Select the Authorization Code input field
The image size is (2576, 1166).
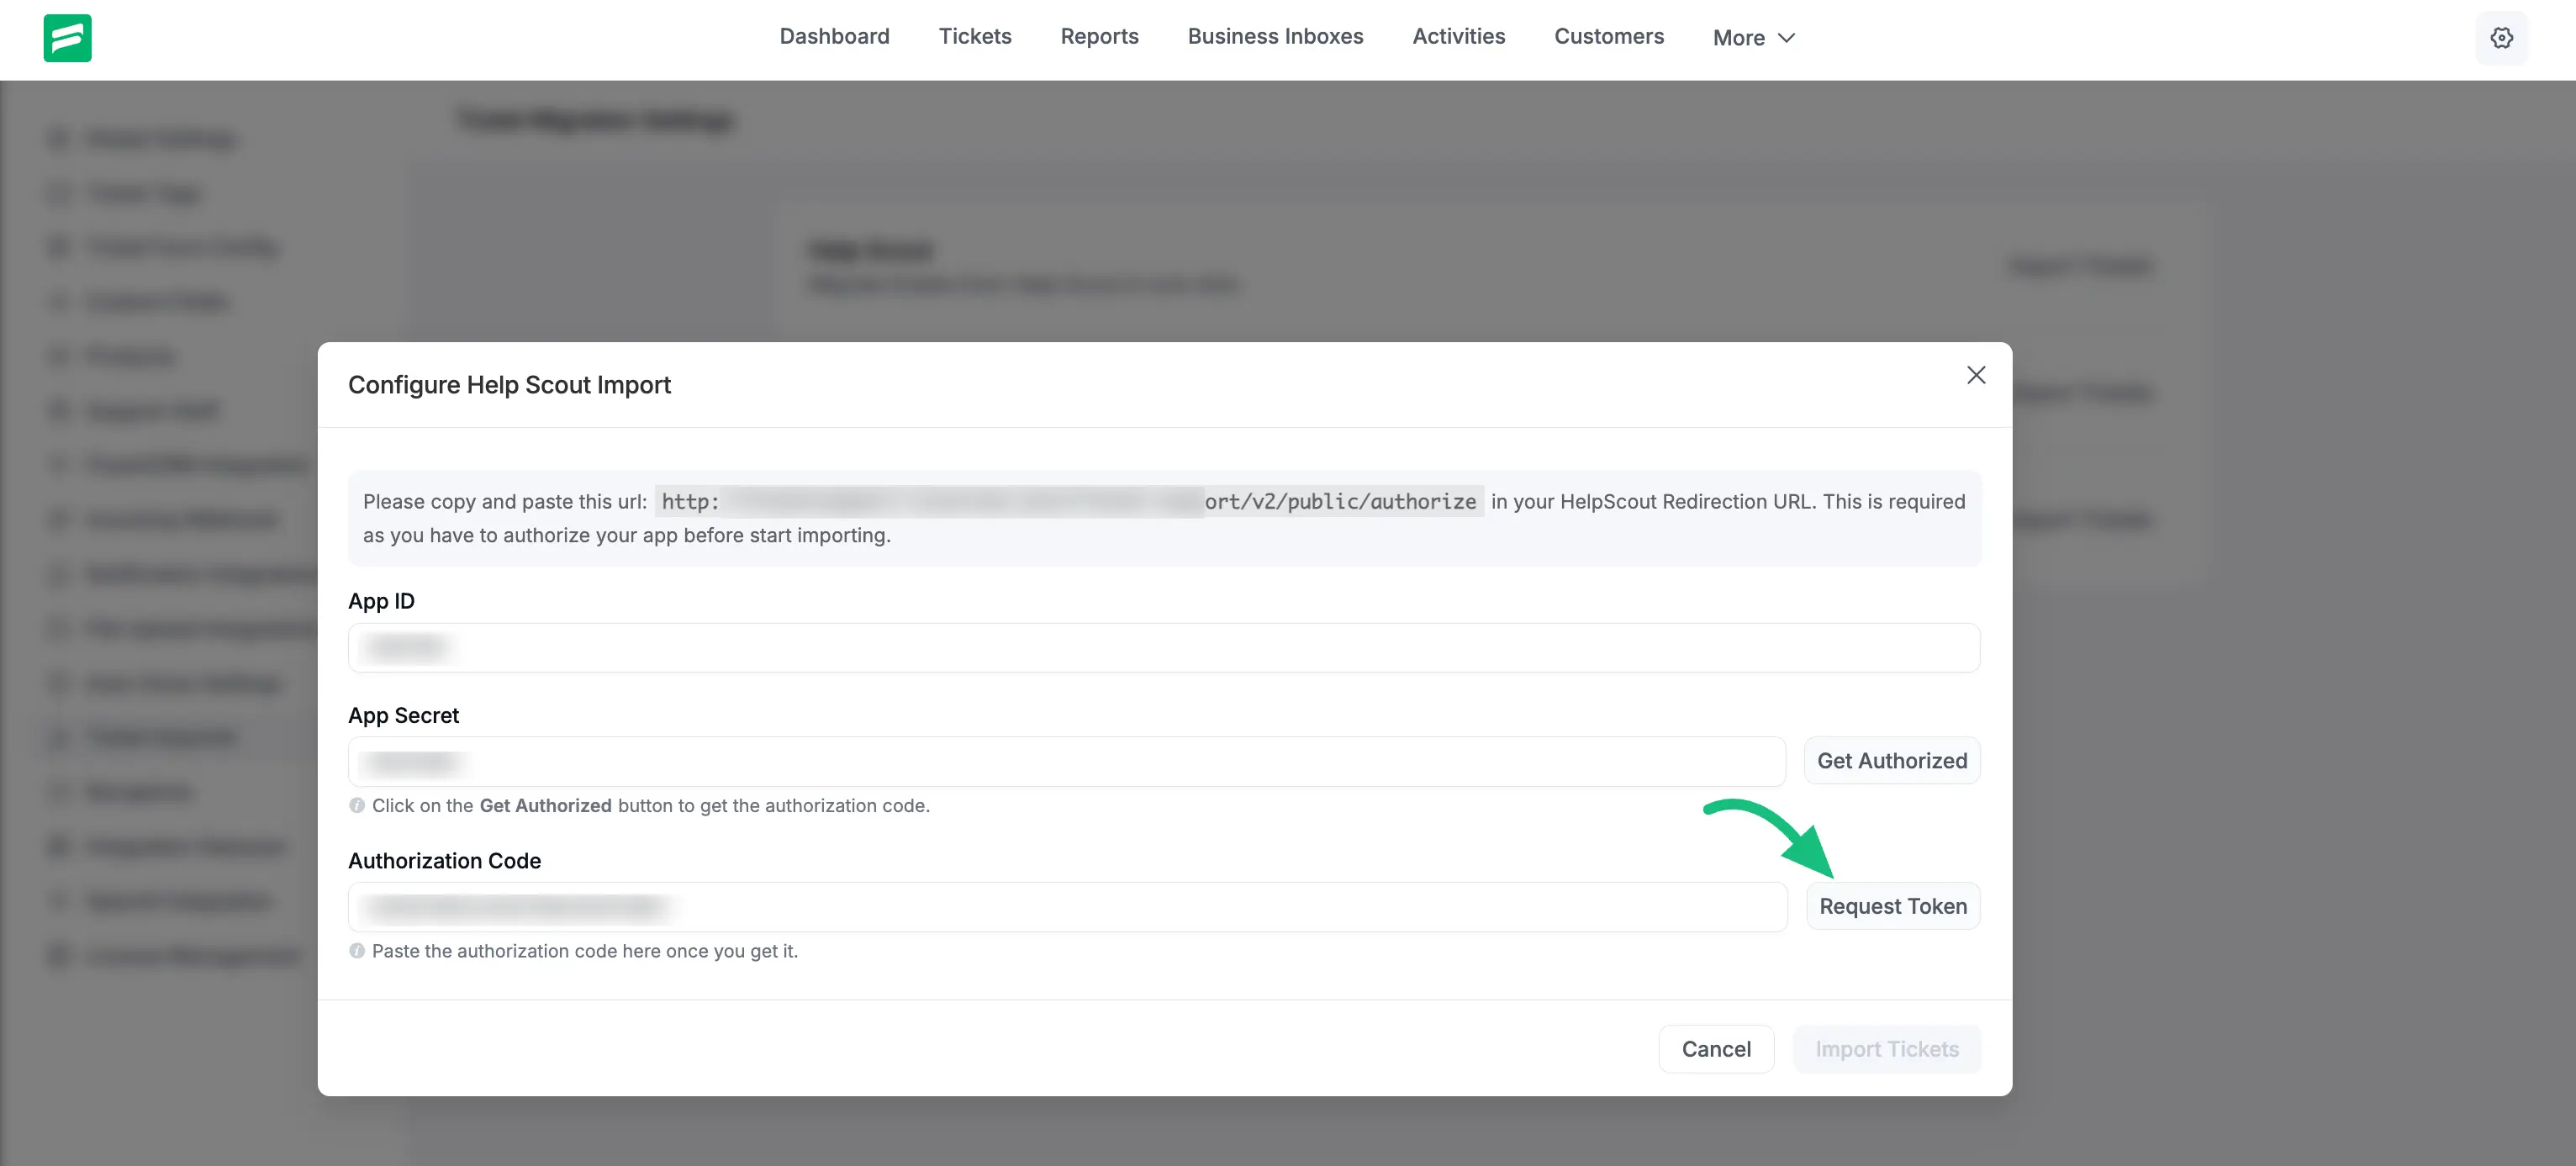[1067, 907]
